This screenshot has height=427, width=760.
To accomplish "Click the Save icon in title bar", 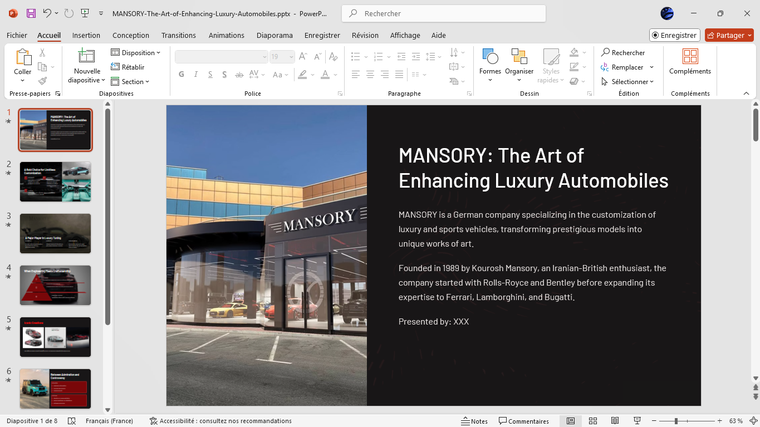I will [x=31, y=13].
